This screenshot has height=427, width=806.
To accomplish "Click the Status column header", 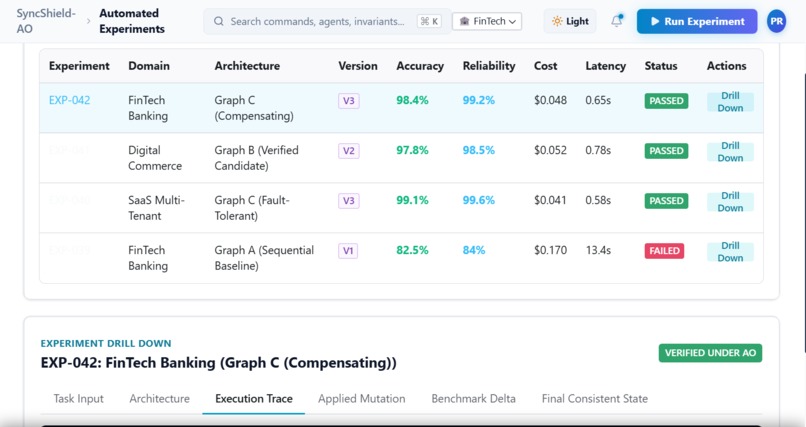I will tap(661, 66).
